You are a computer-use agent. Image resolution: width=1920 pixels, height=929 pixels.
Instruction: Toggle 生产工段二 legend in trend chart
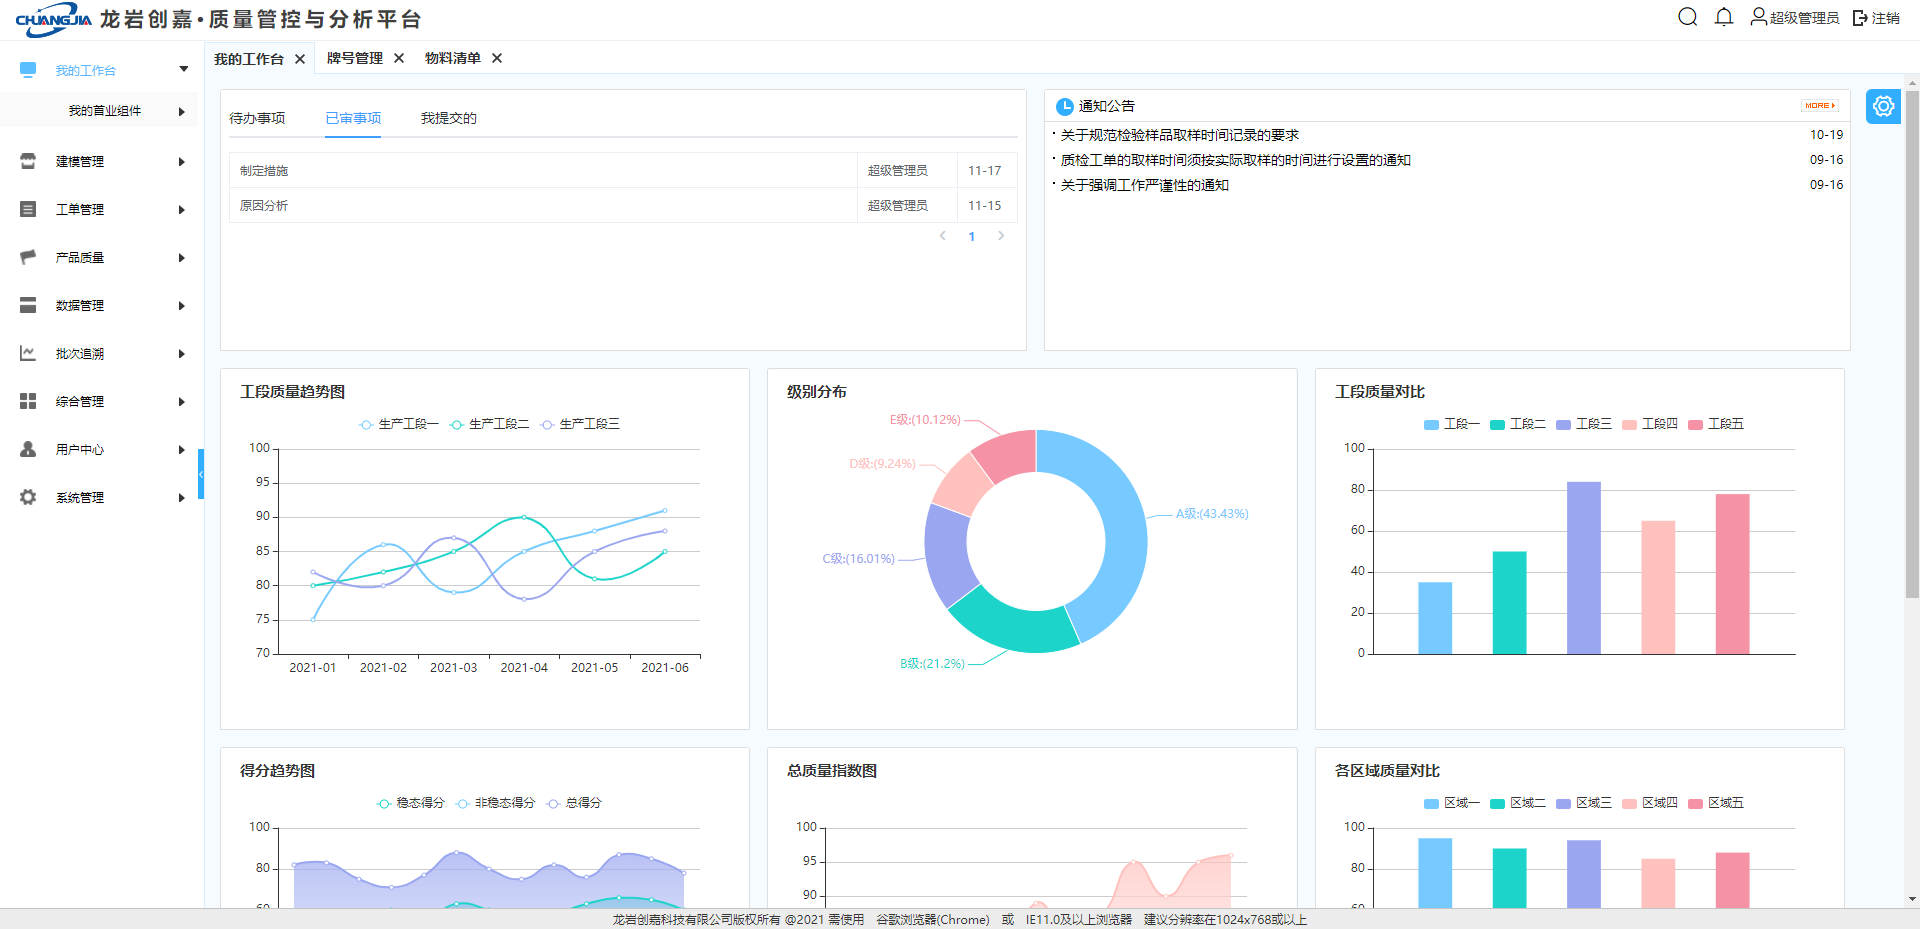(x=489, y=424)
